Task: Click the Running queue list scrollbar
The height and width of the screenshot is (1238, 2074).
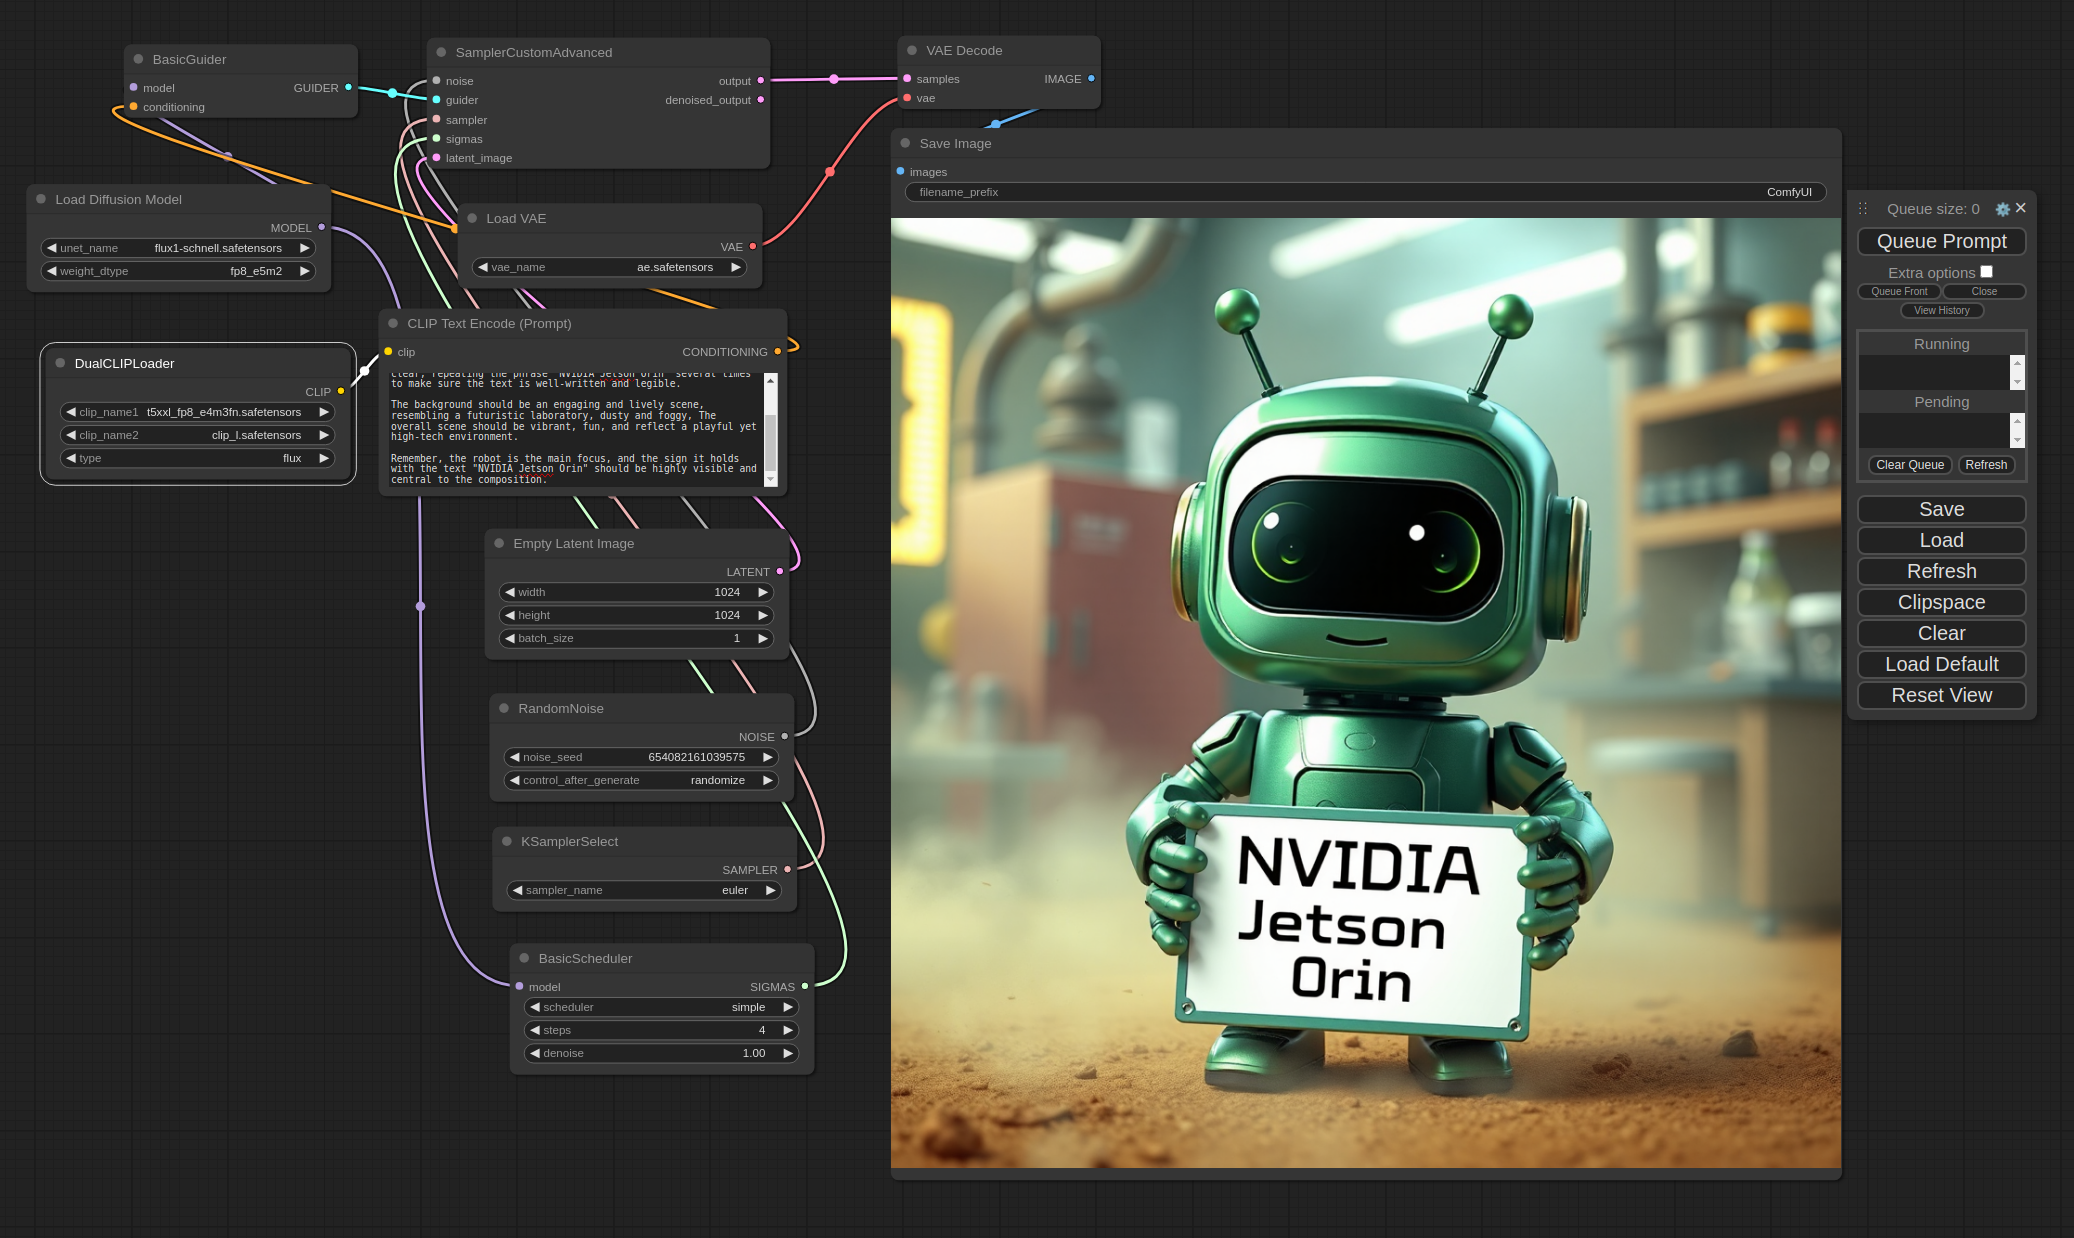Action: click(2017, 372)
